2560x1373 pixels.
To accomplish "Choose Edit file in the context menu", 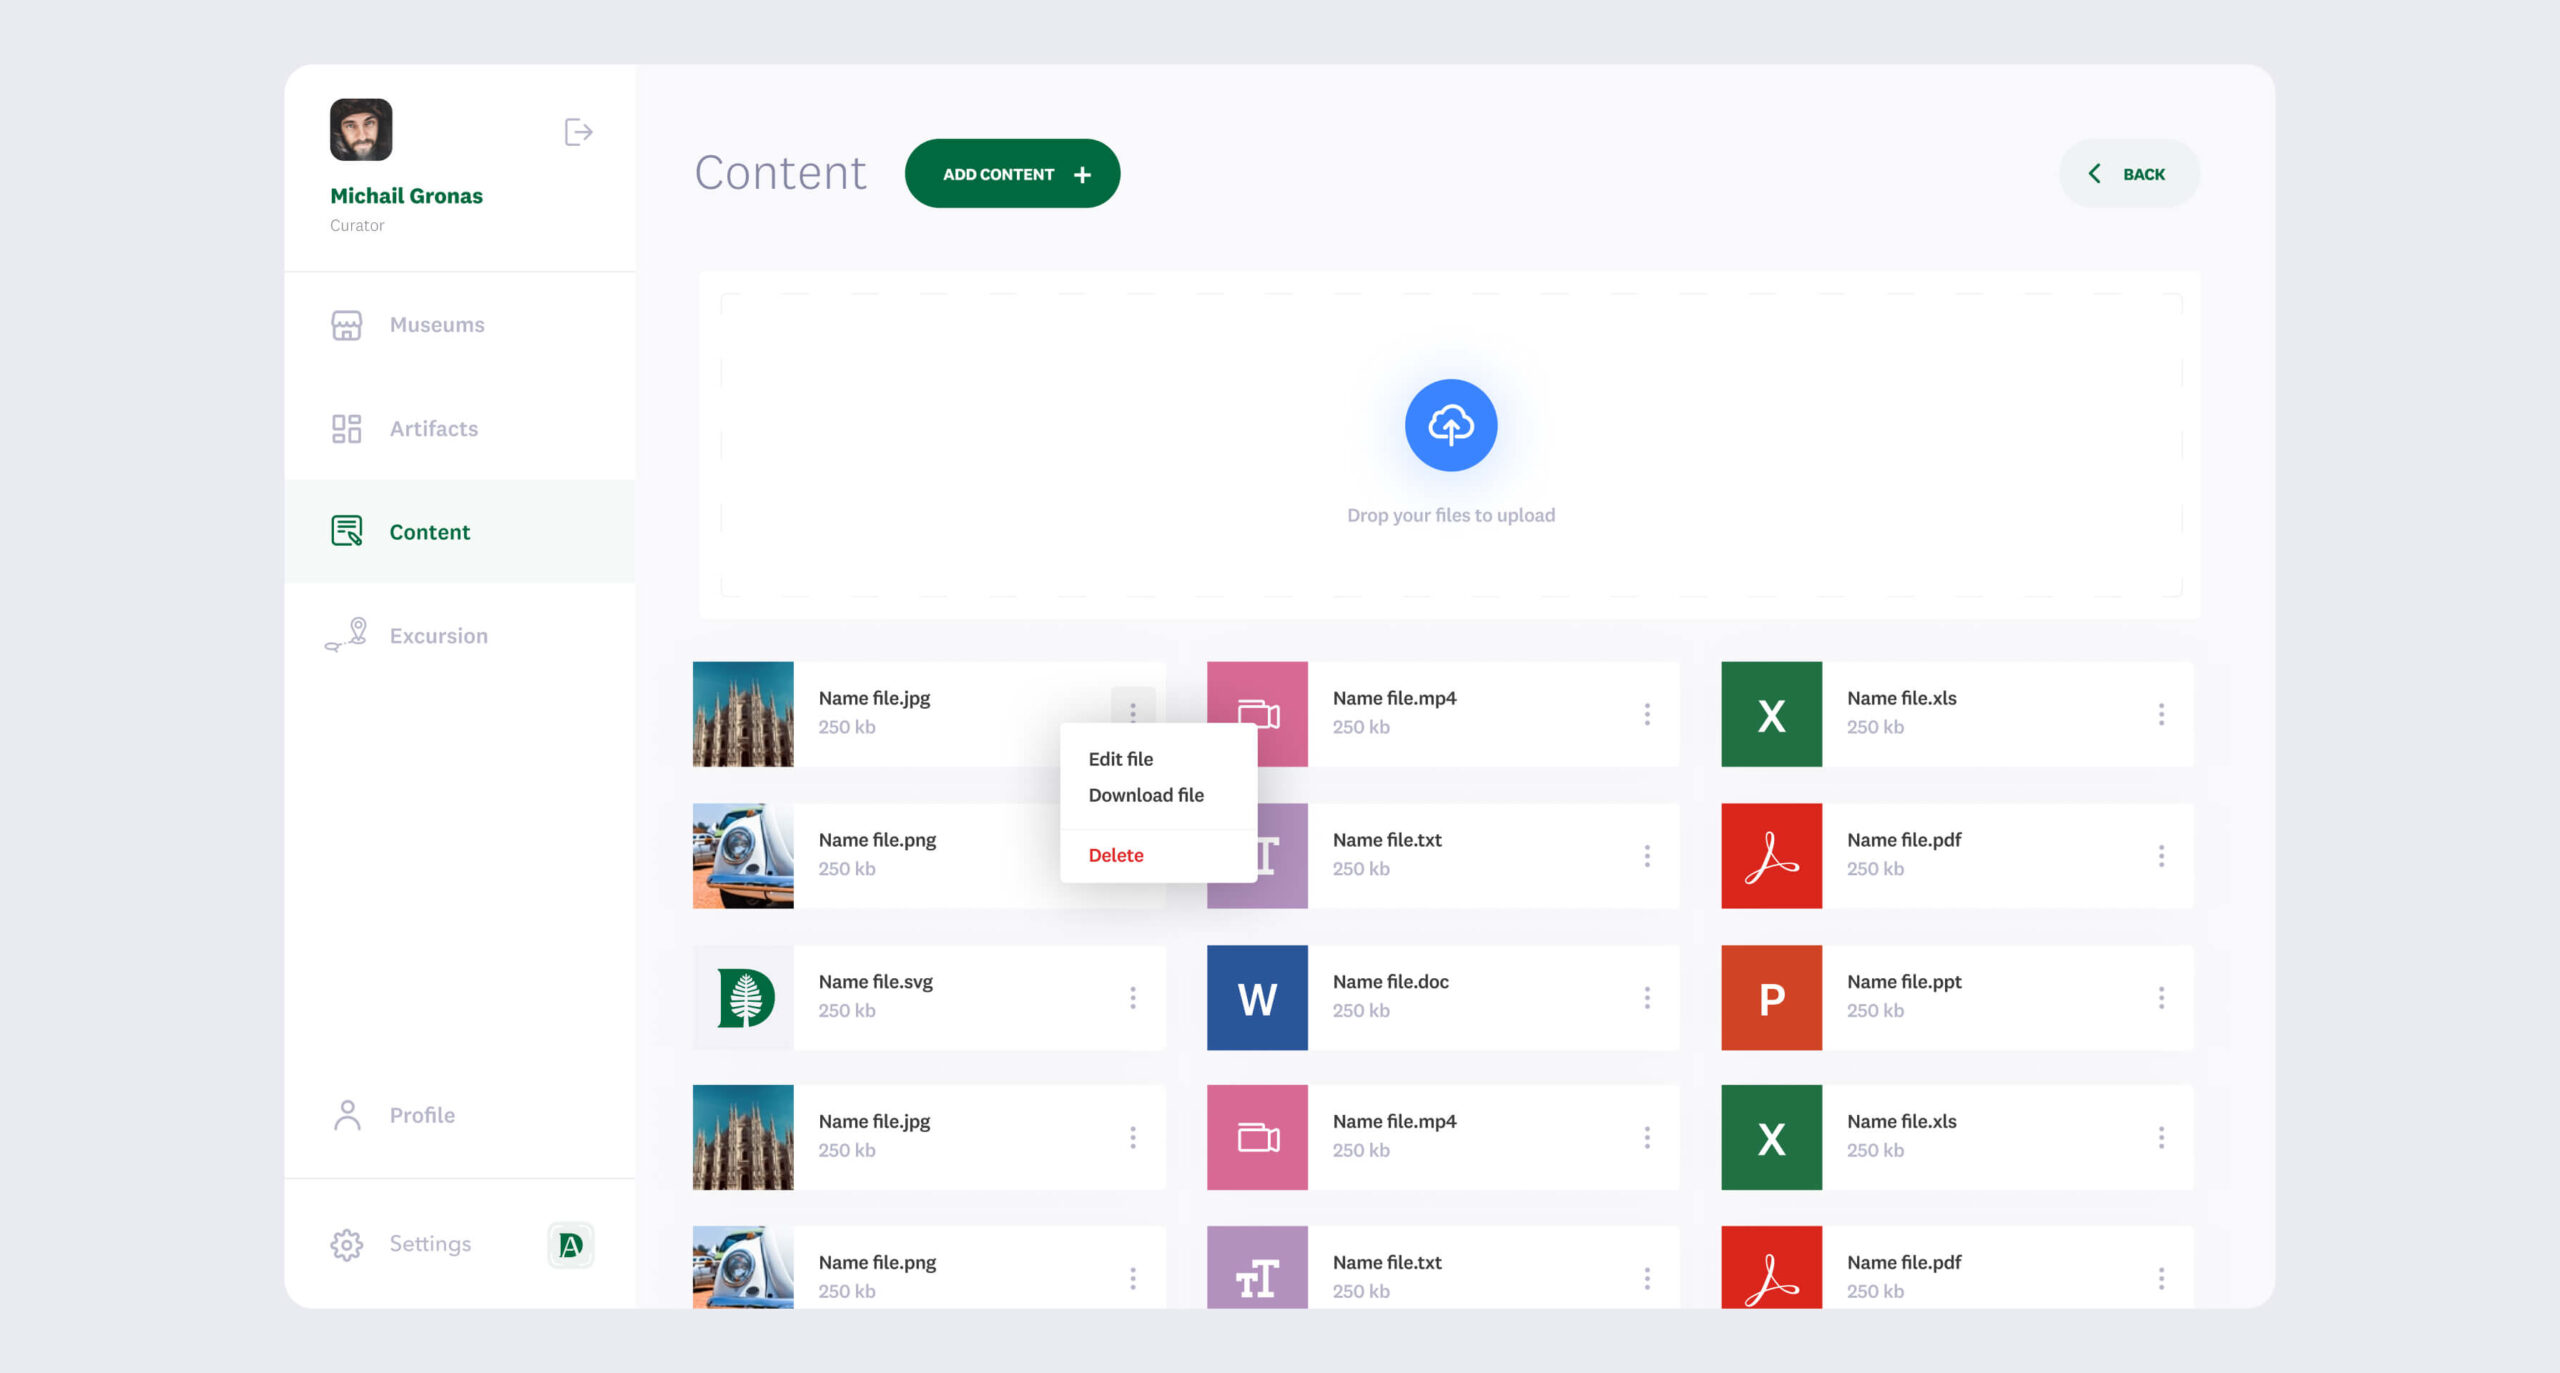I will pyautogui.click(x=1120, y=759).
